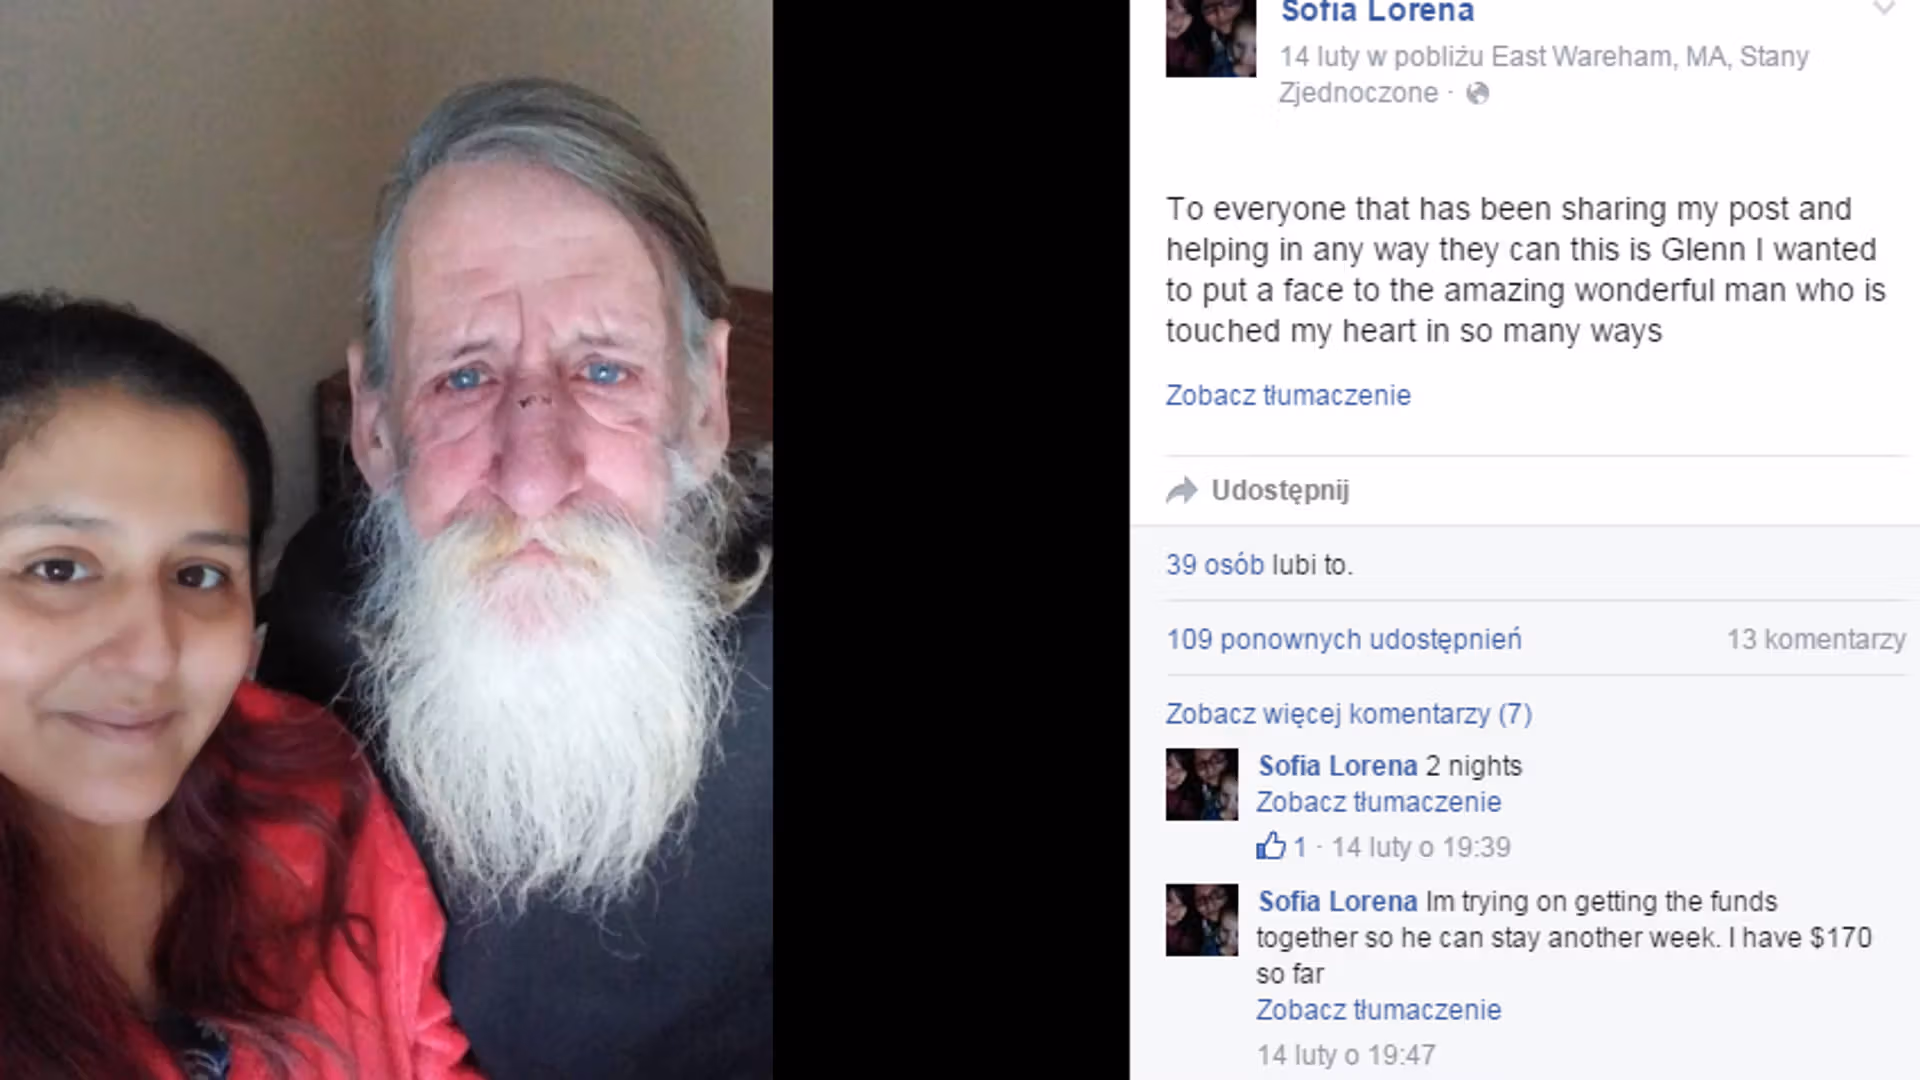View the 39 osób who like this
This screenshot has width=1920, height=1080.
[x=1215, y=565]
